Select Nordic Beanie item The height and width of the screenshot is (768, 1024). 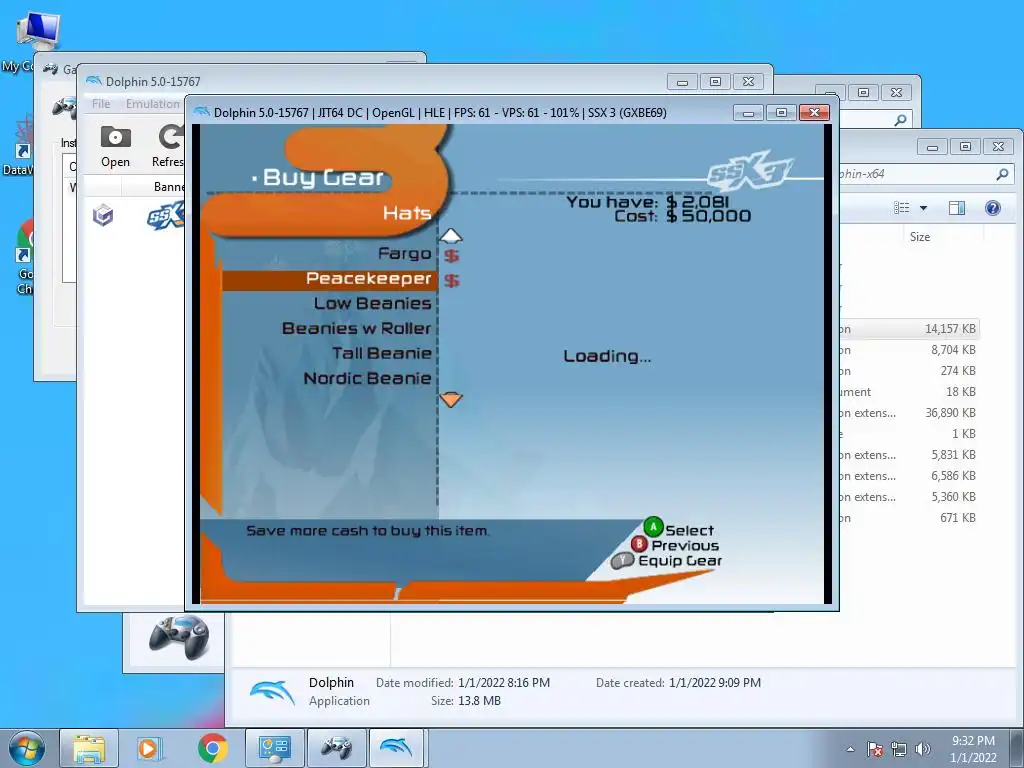367,378
